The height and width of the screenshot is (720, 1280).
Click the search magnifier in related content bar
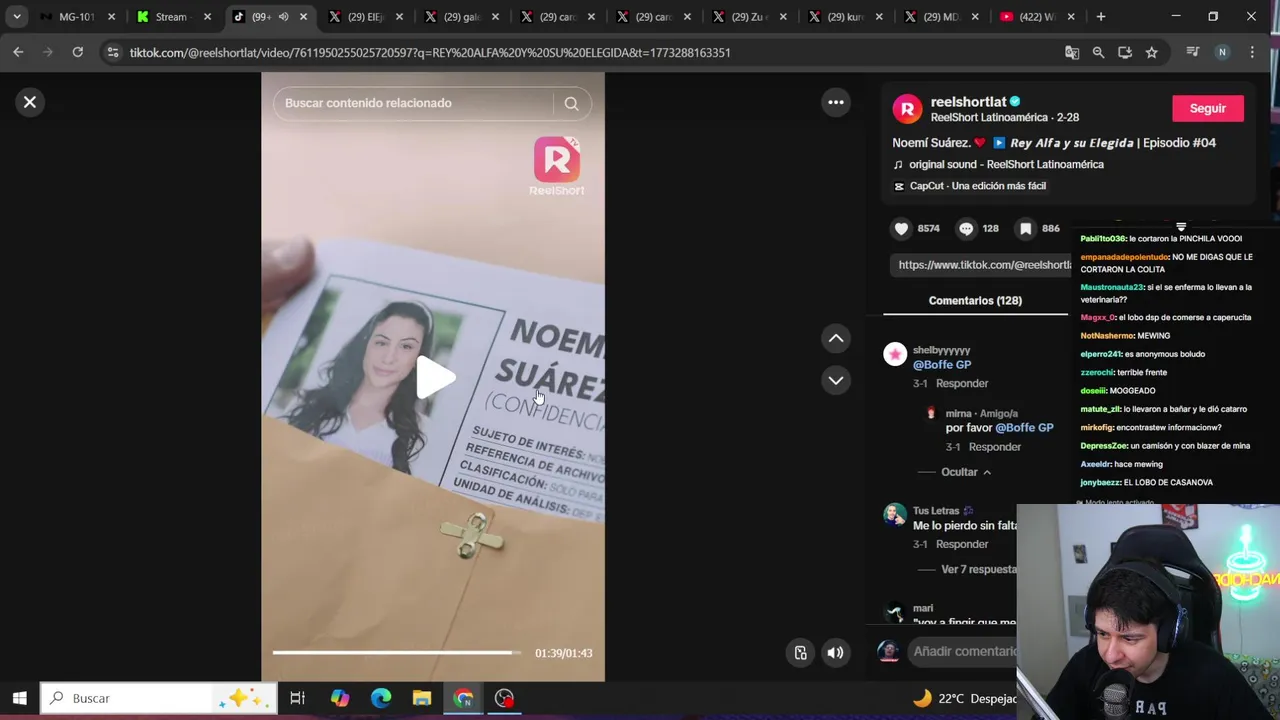pos(571,103)
